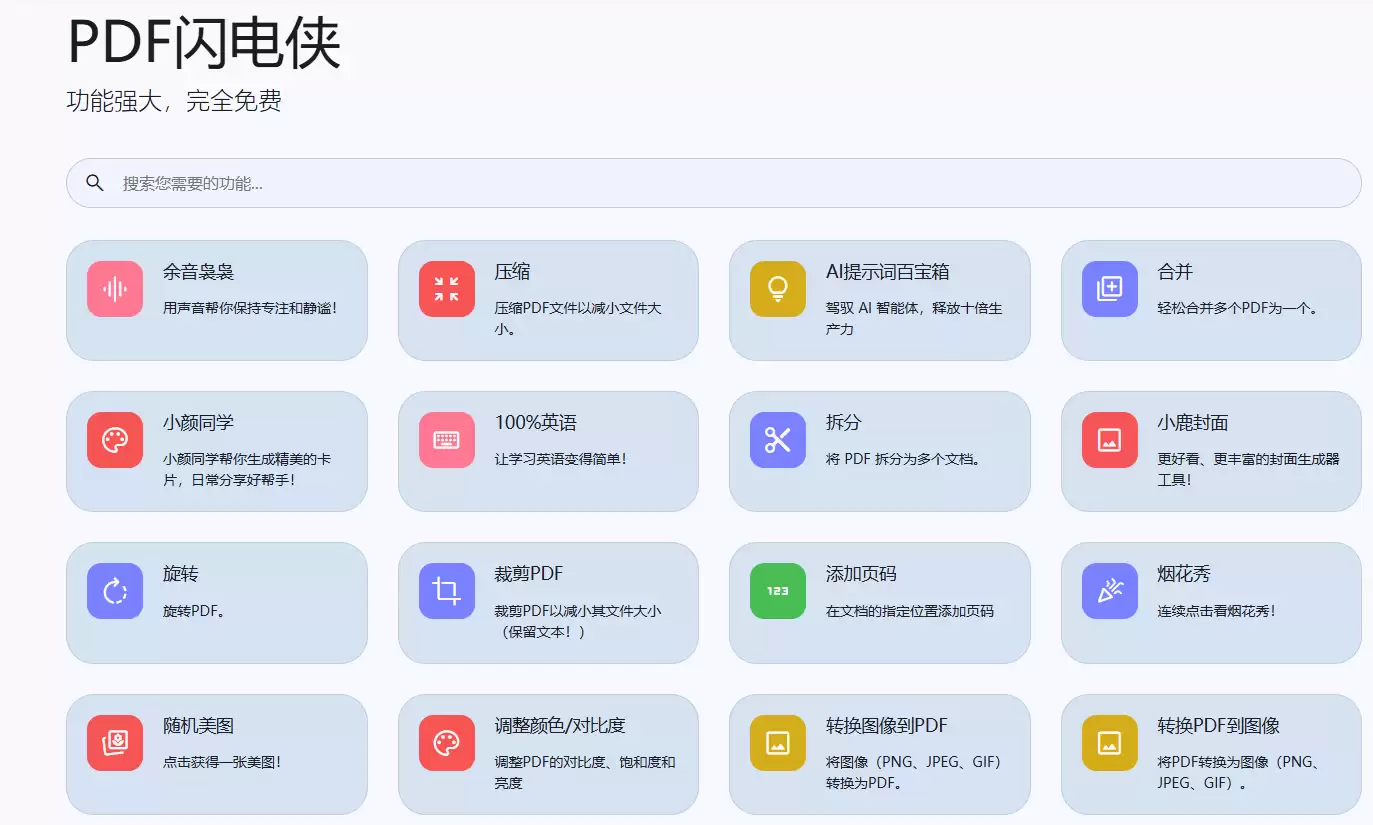
Task: Click description 将PDF转换为图像（PNG、JPEG、GIF）。
Action: point(1240,772)
